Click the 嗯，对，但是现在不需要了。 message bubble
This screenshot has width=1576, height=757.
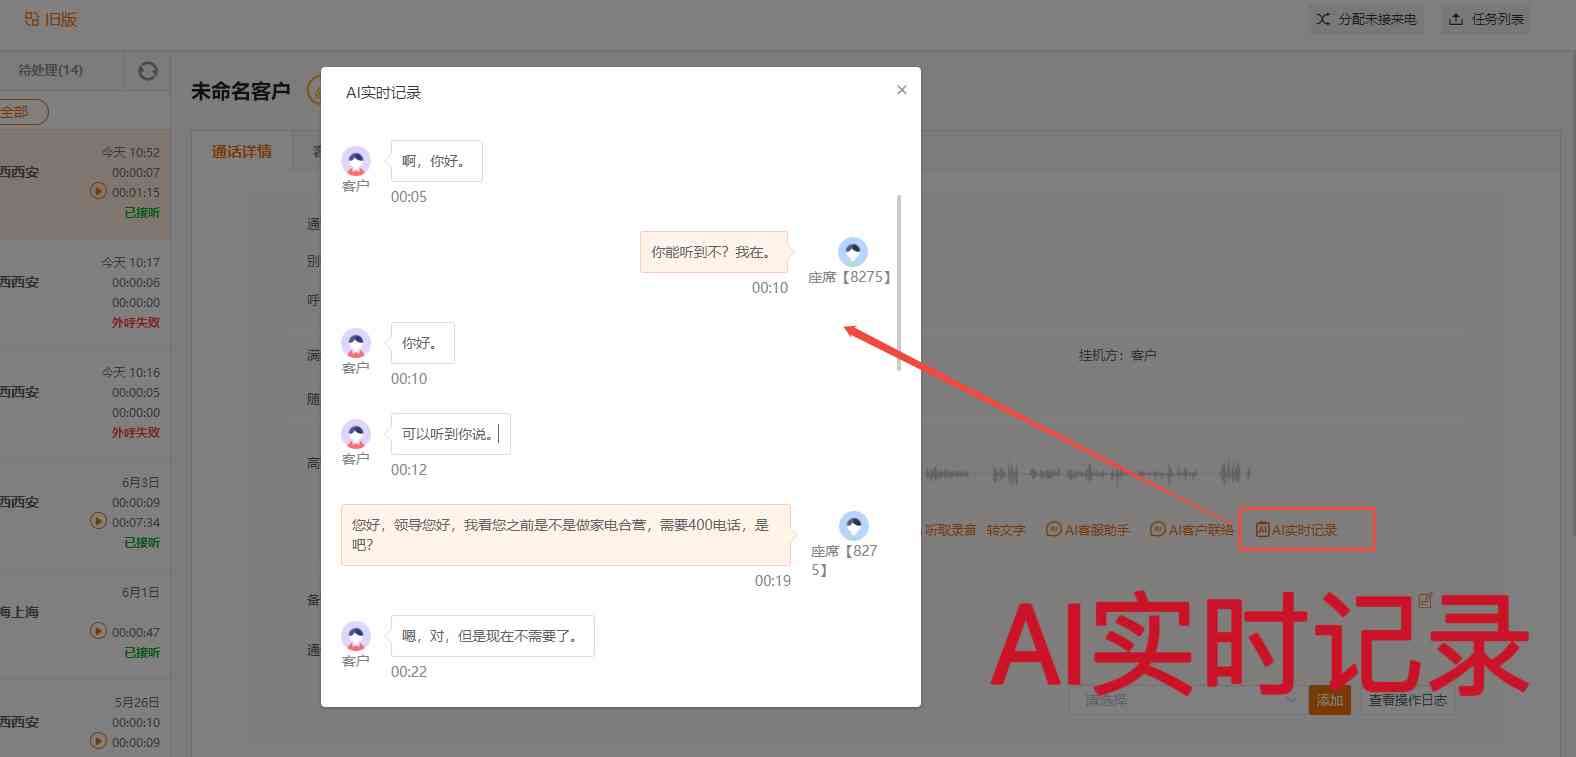click(x=492, y=636)
